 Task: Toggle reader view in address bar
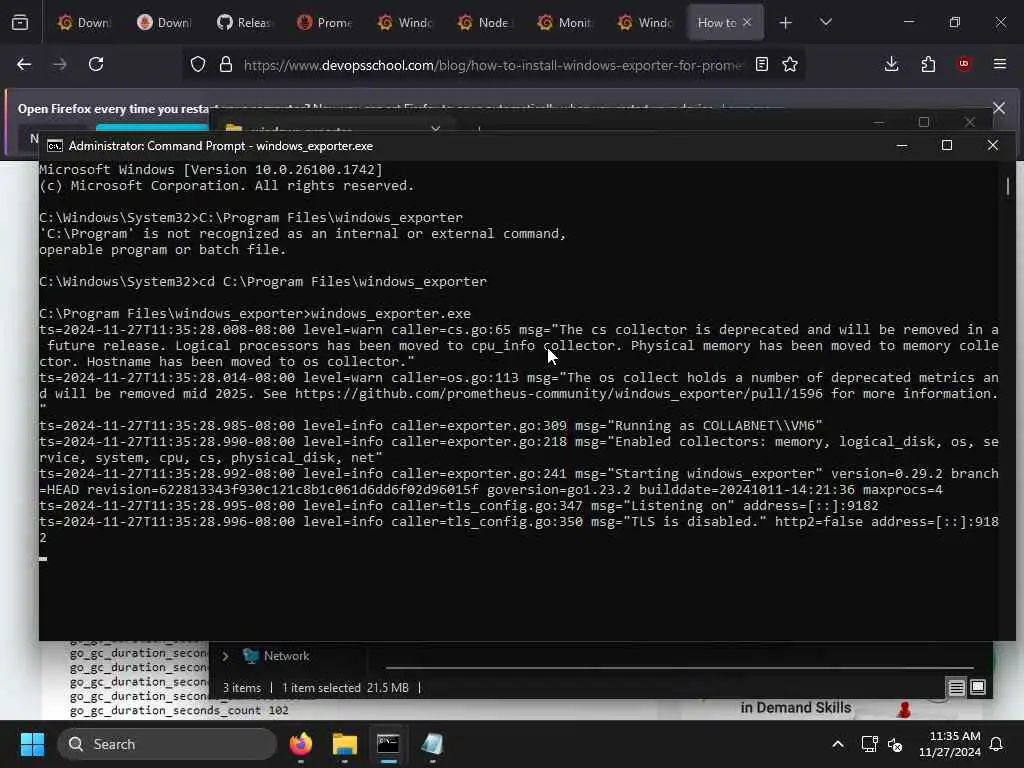click(761, 64)
